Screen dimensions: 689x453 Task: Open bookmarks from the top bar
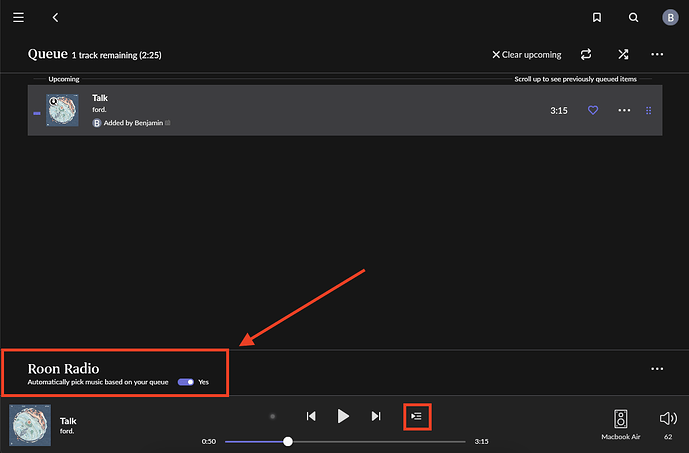click(597, 17)
